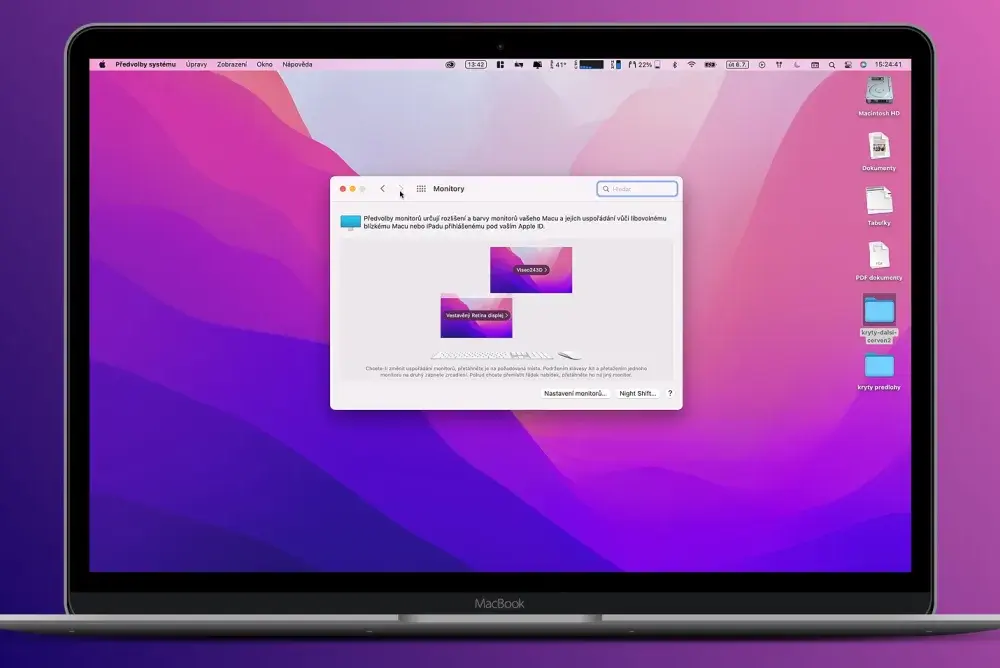The height and width of the screenshot is (668, 1000).
Task: Minimize the Monitory window with the yellow button
Action: pyautogui.click(x=353, y=189)
